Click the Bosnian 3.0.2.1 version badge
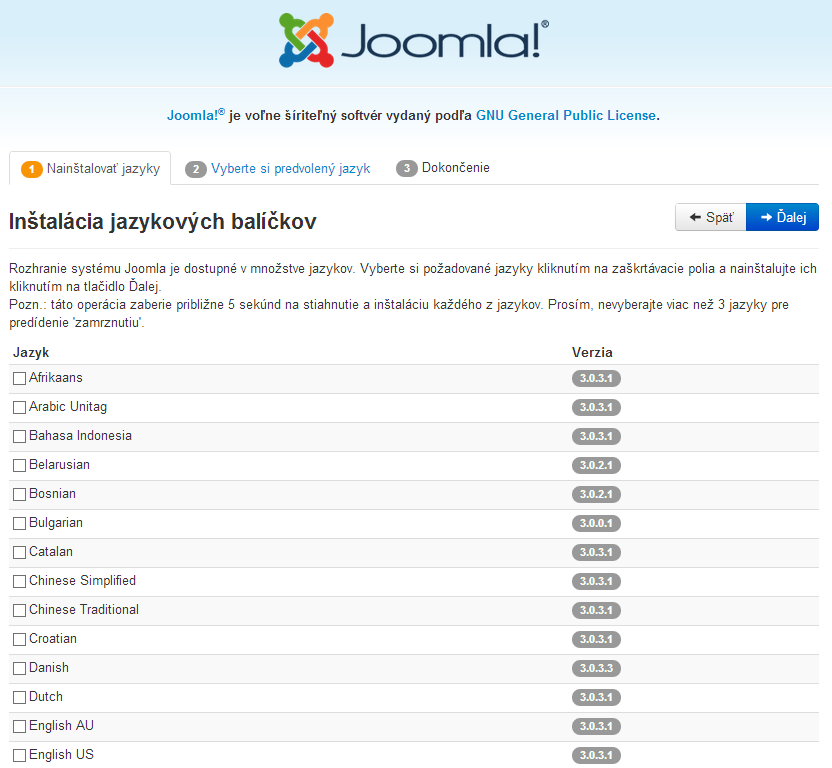The height and width of the screenshot is (768, 832). click(596, 495)
